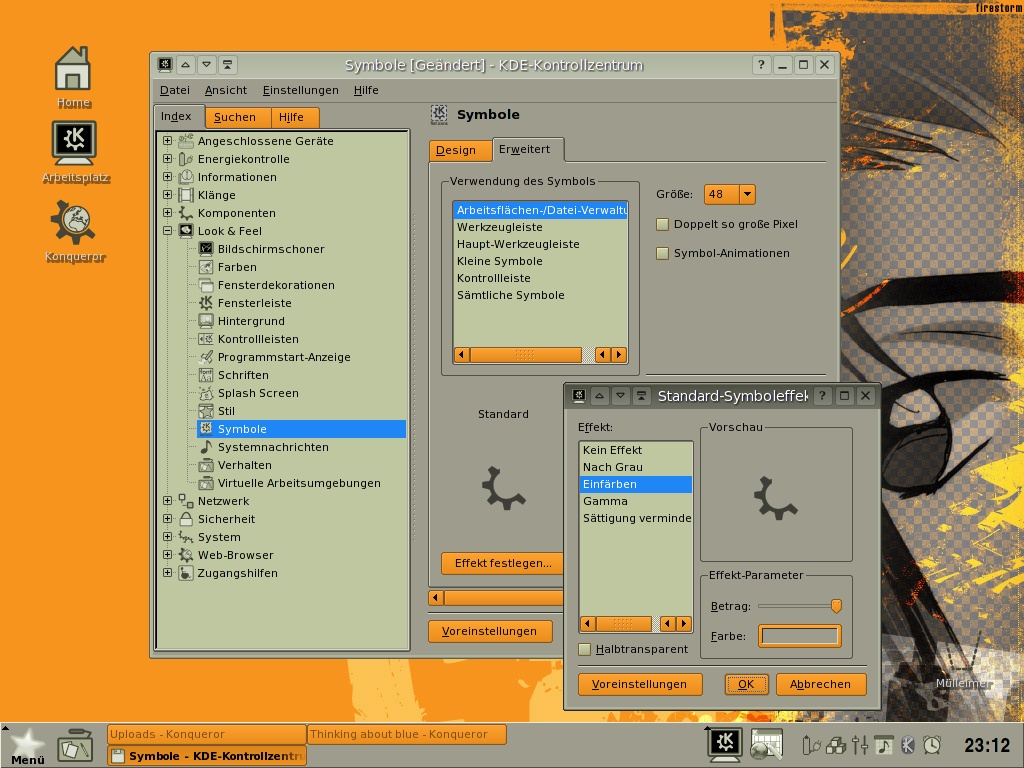Enable Doppelt so große Pixel checkbox
Image resolution: width=1024 pixels, height=768 pixels.
click(x=662, y=225)
